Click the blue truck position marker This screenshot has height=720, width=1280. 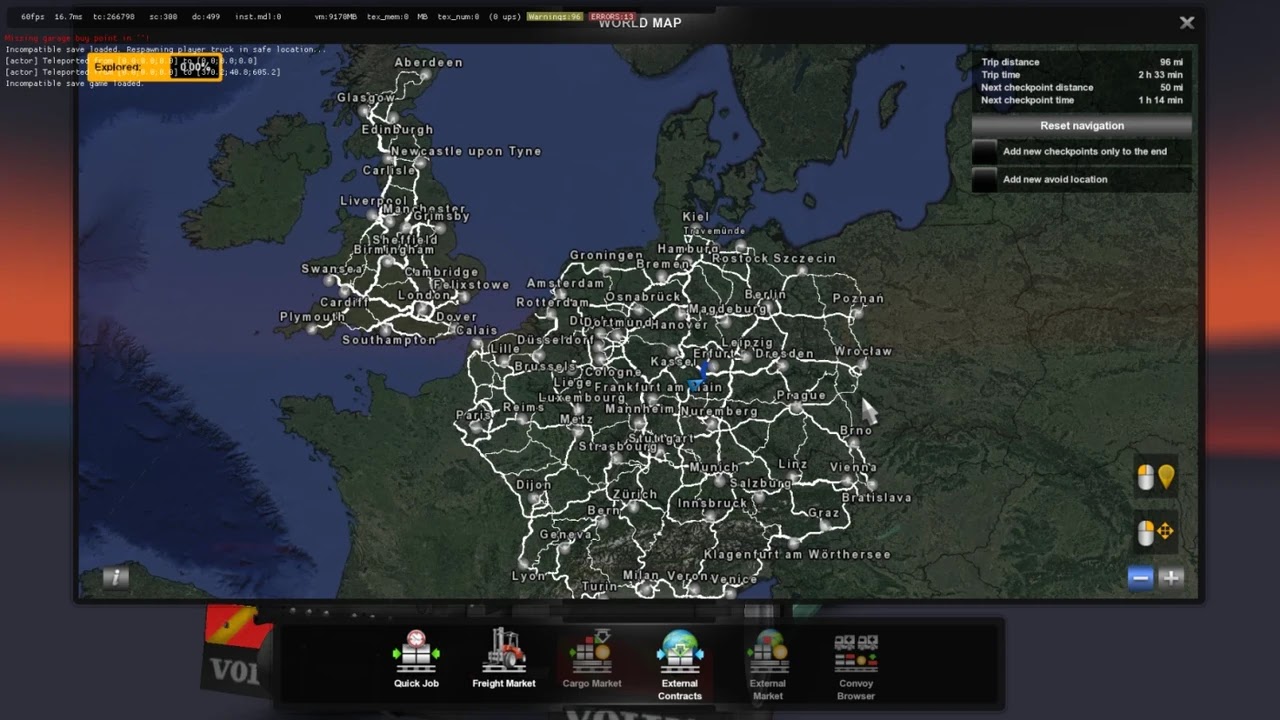coord(698,376)
